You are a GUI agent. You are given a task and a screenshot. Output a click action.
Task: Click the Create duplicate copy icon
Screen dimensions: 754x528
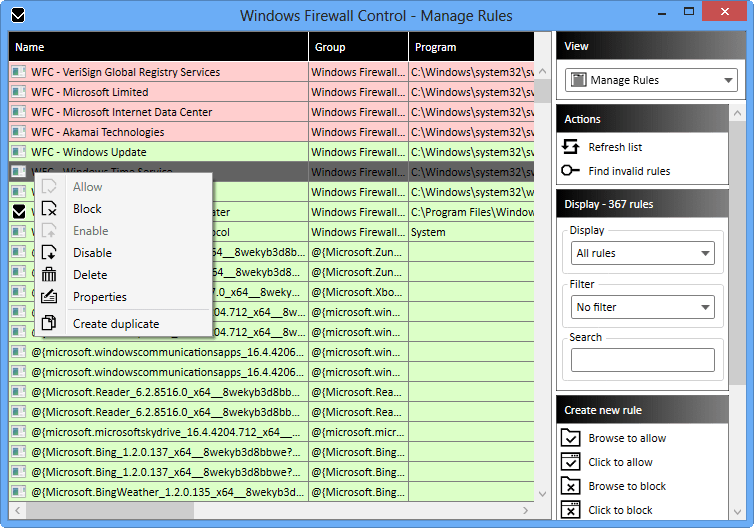pyautogui.click(x=49, y=323)
